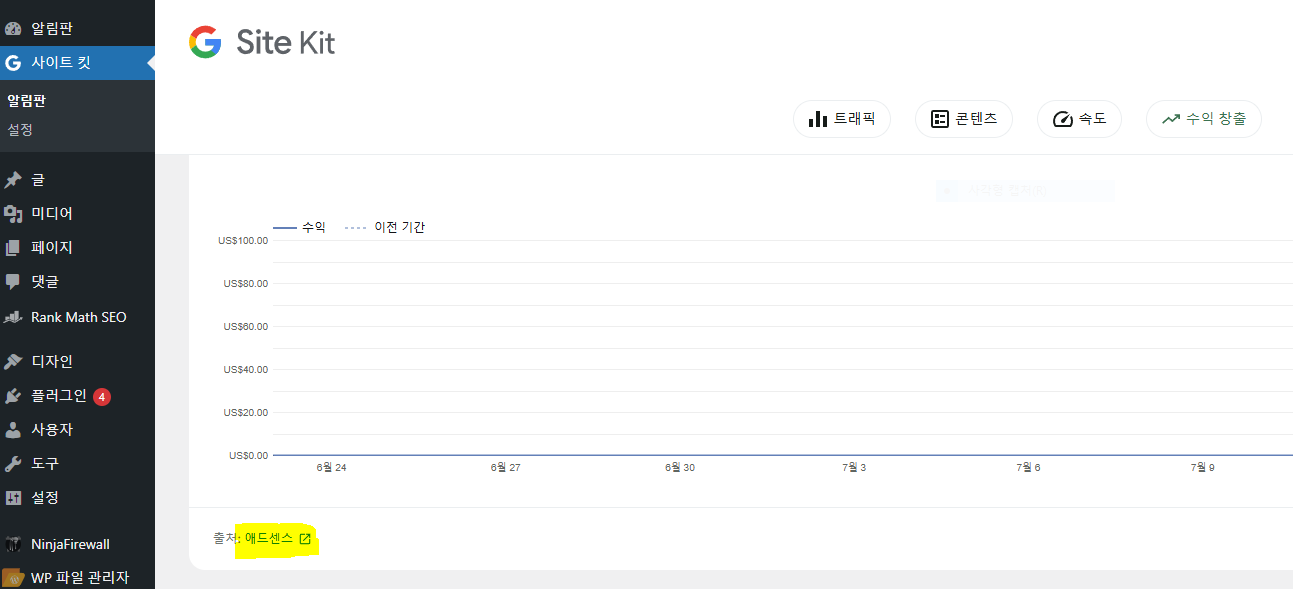Viewport: 1293px width, 589px height.
Task: Click the 7월 3 date label
Action: pyautogui.click(x=854, y=467)
